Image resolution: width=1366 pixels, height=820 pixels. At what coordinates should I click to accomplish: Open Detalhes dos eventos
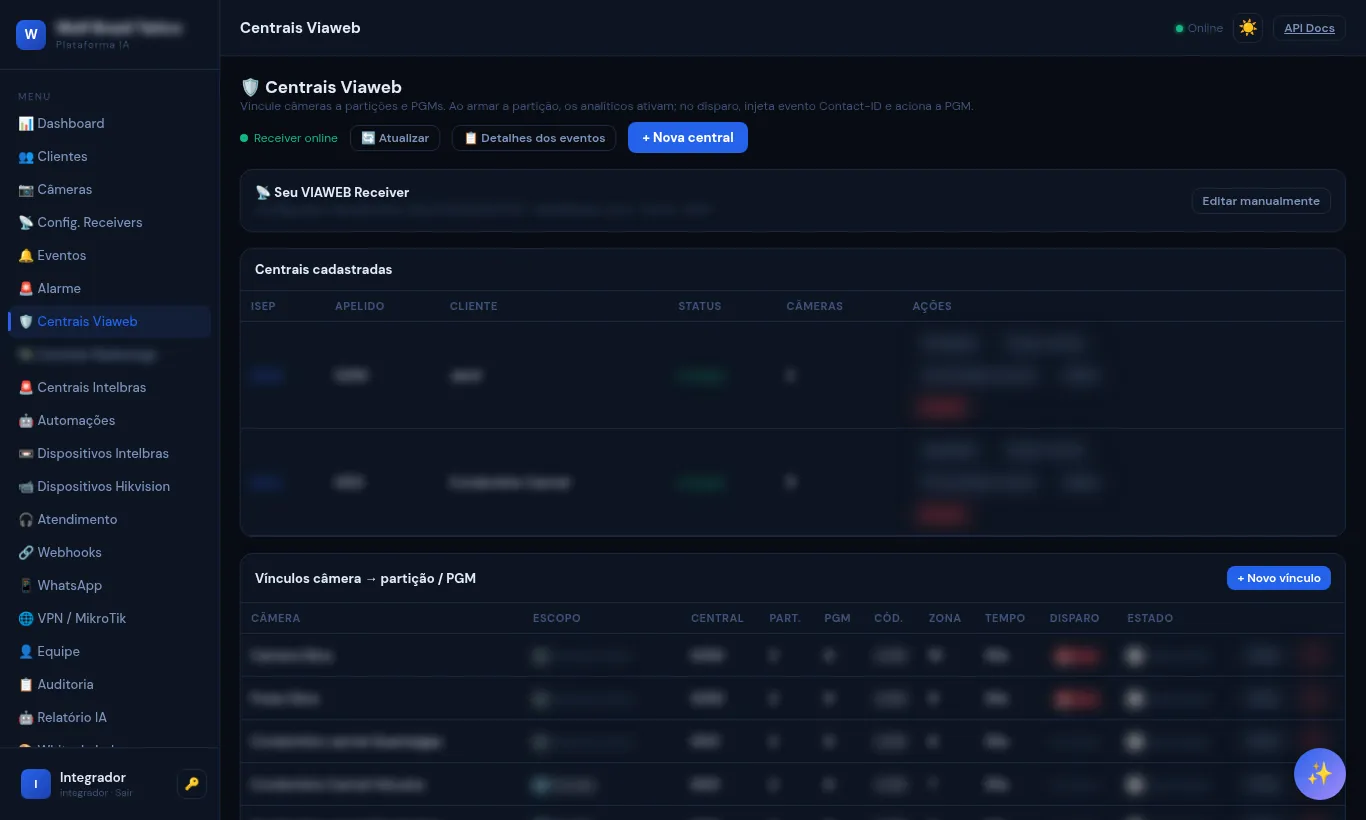534,138
